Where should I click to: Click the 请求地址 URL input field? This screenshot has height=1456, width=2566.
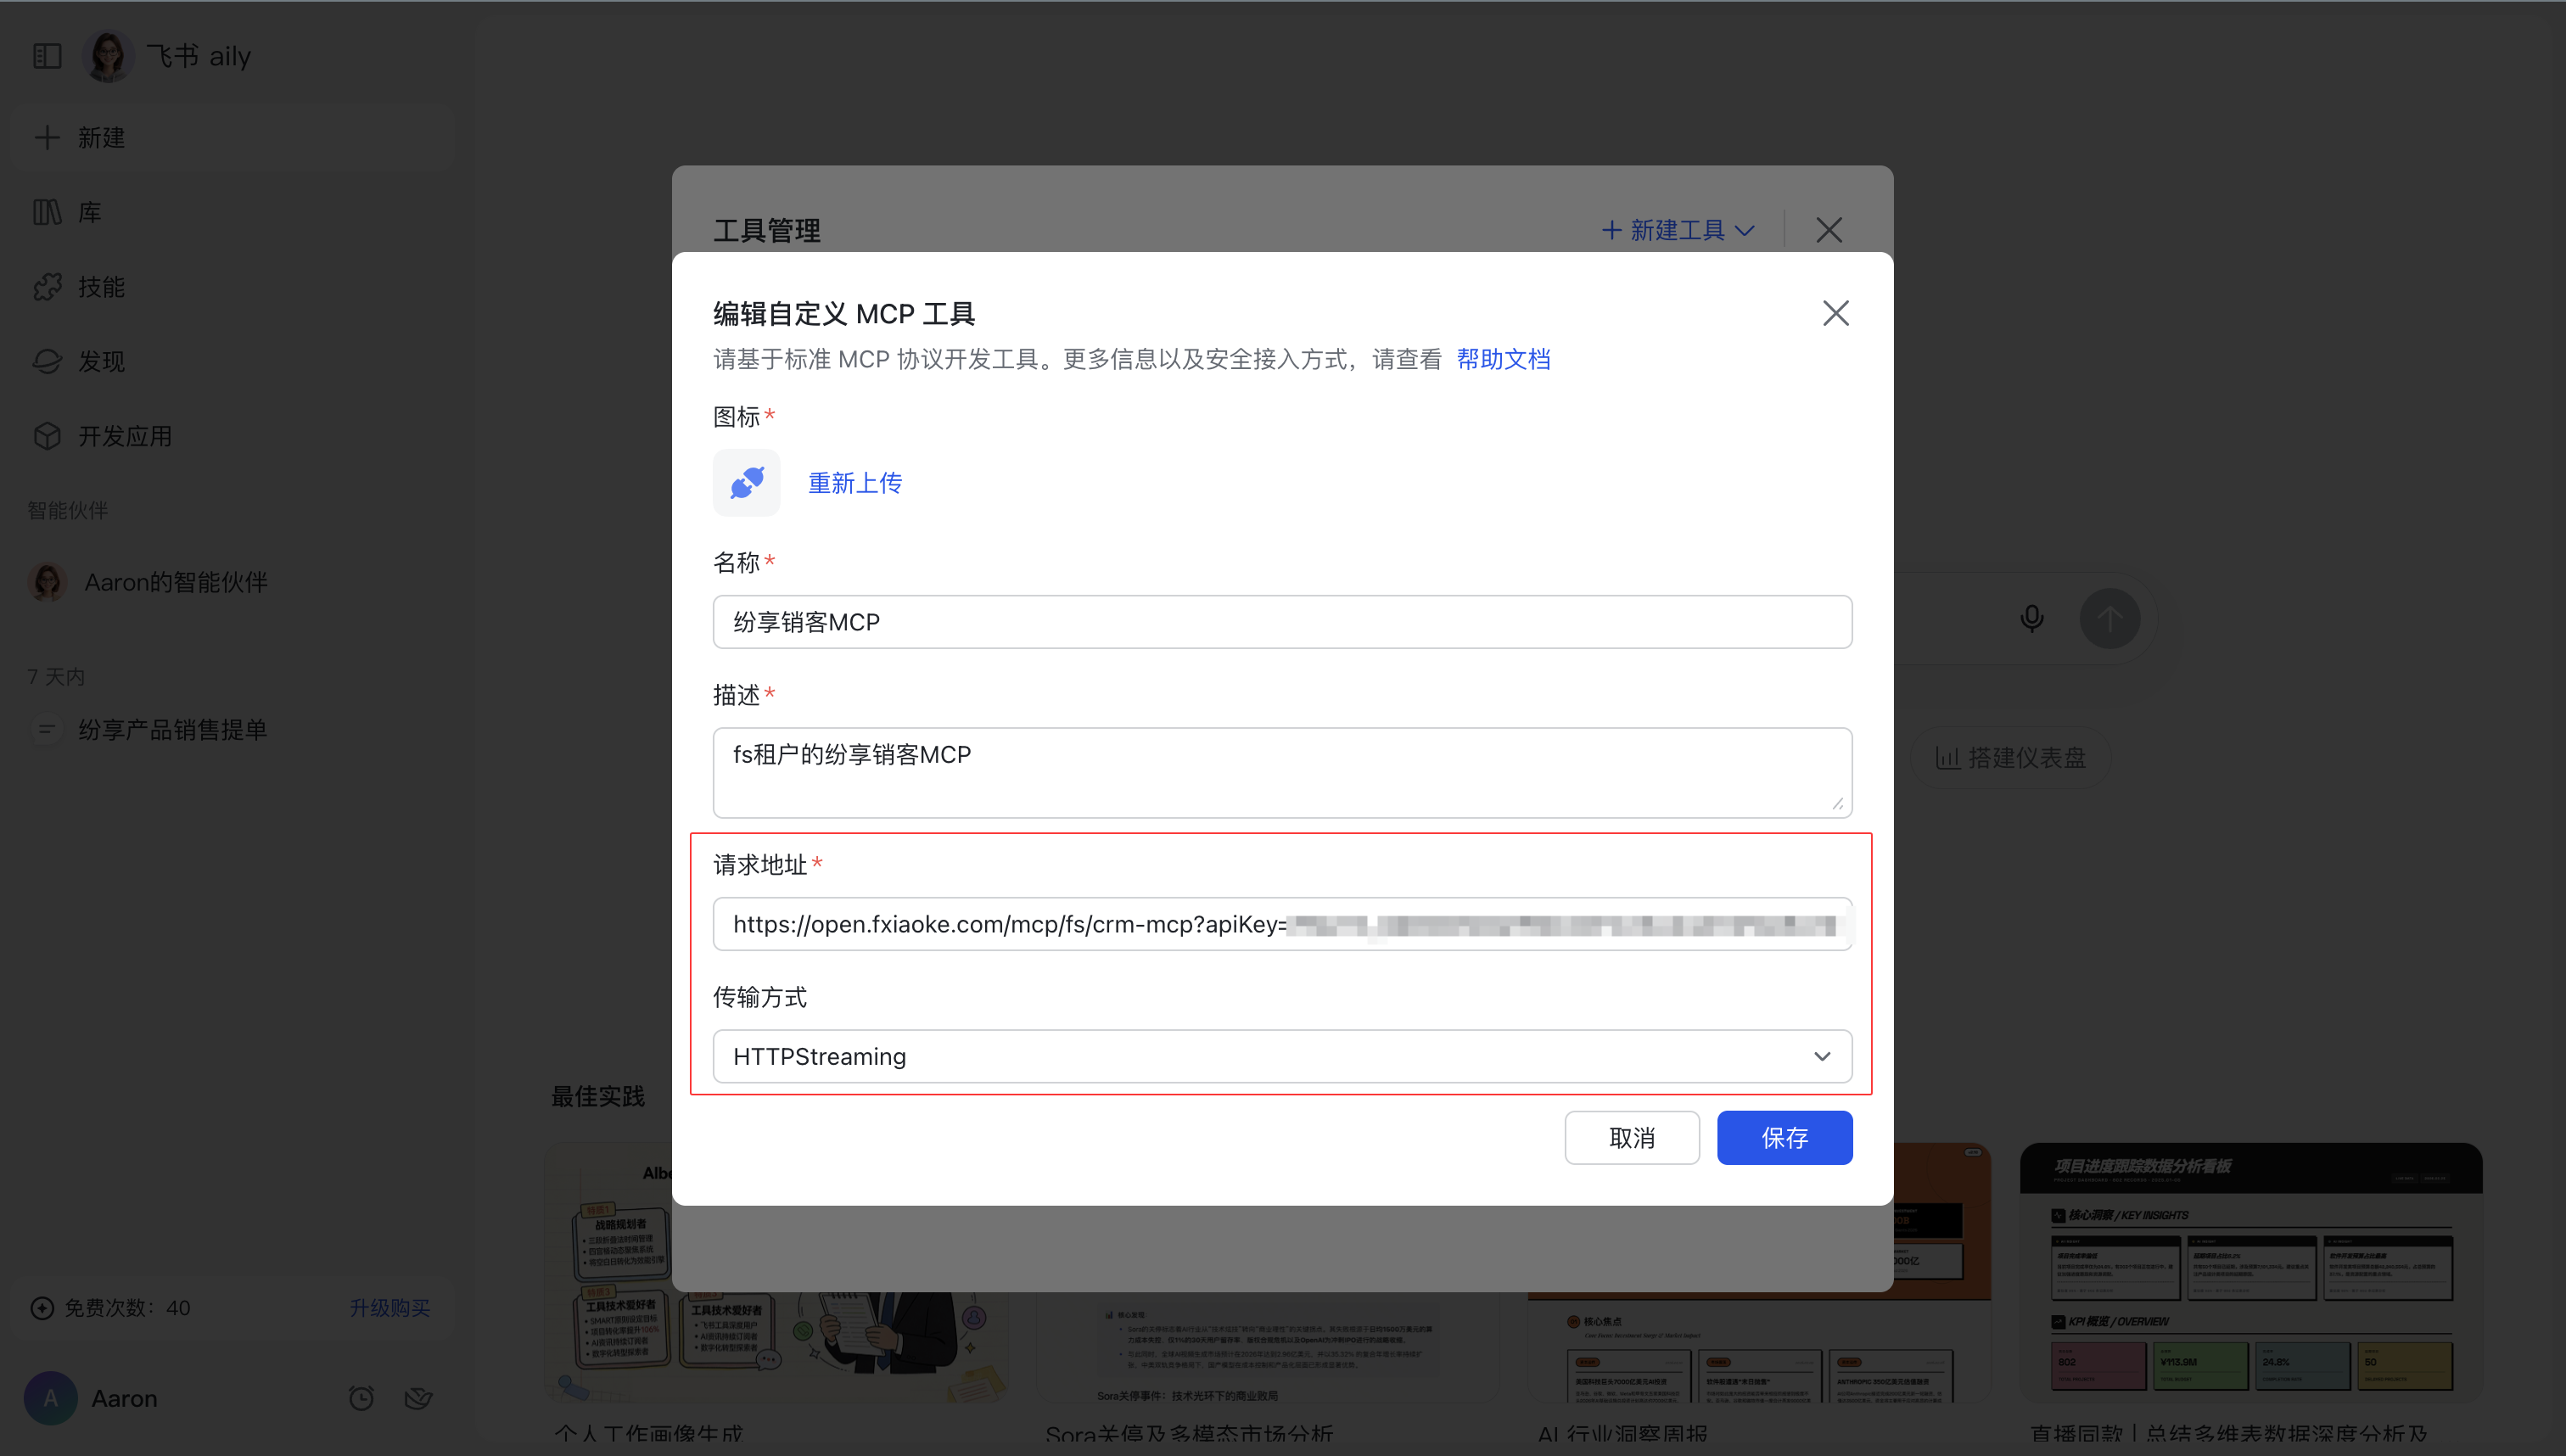pyautogui.click(x=1281, y=924)
